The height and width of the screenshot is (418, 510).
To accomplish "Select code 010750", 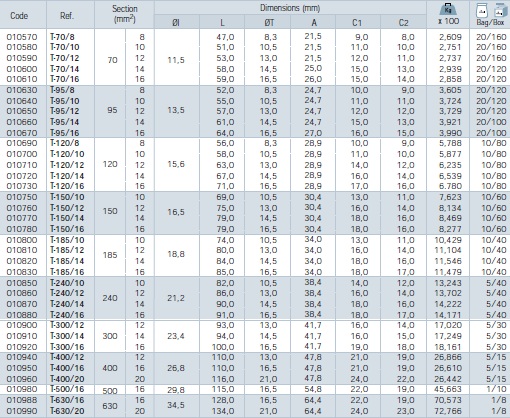I will pos(22,197).
